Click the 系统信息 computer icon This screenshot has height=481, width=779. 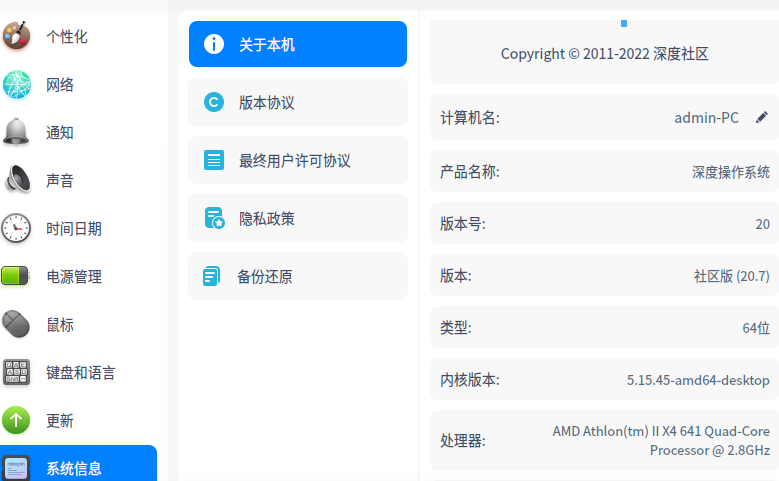click(16, 468)
